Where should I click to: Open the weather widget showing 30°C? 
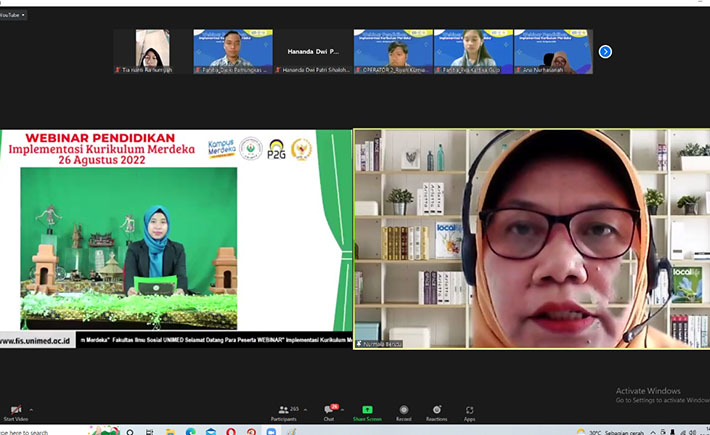coord(610,432)
